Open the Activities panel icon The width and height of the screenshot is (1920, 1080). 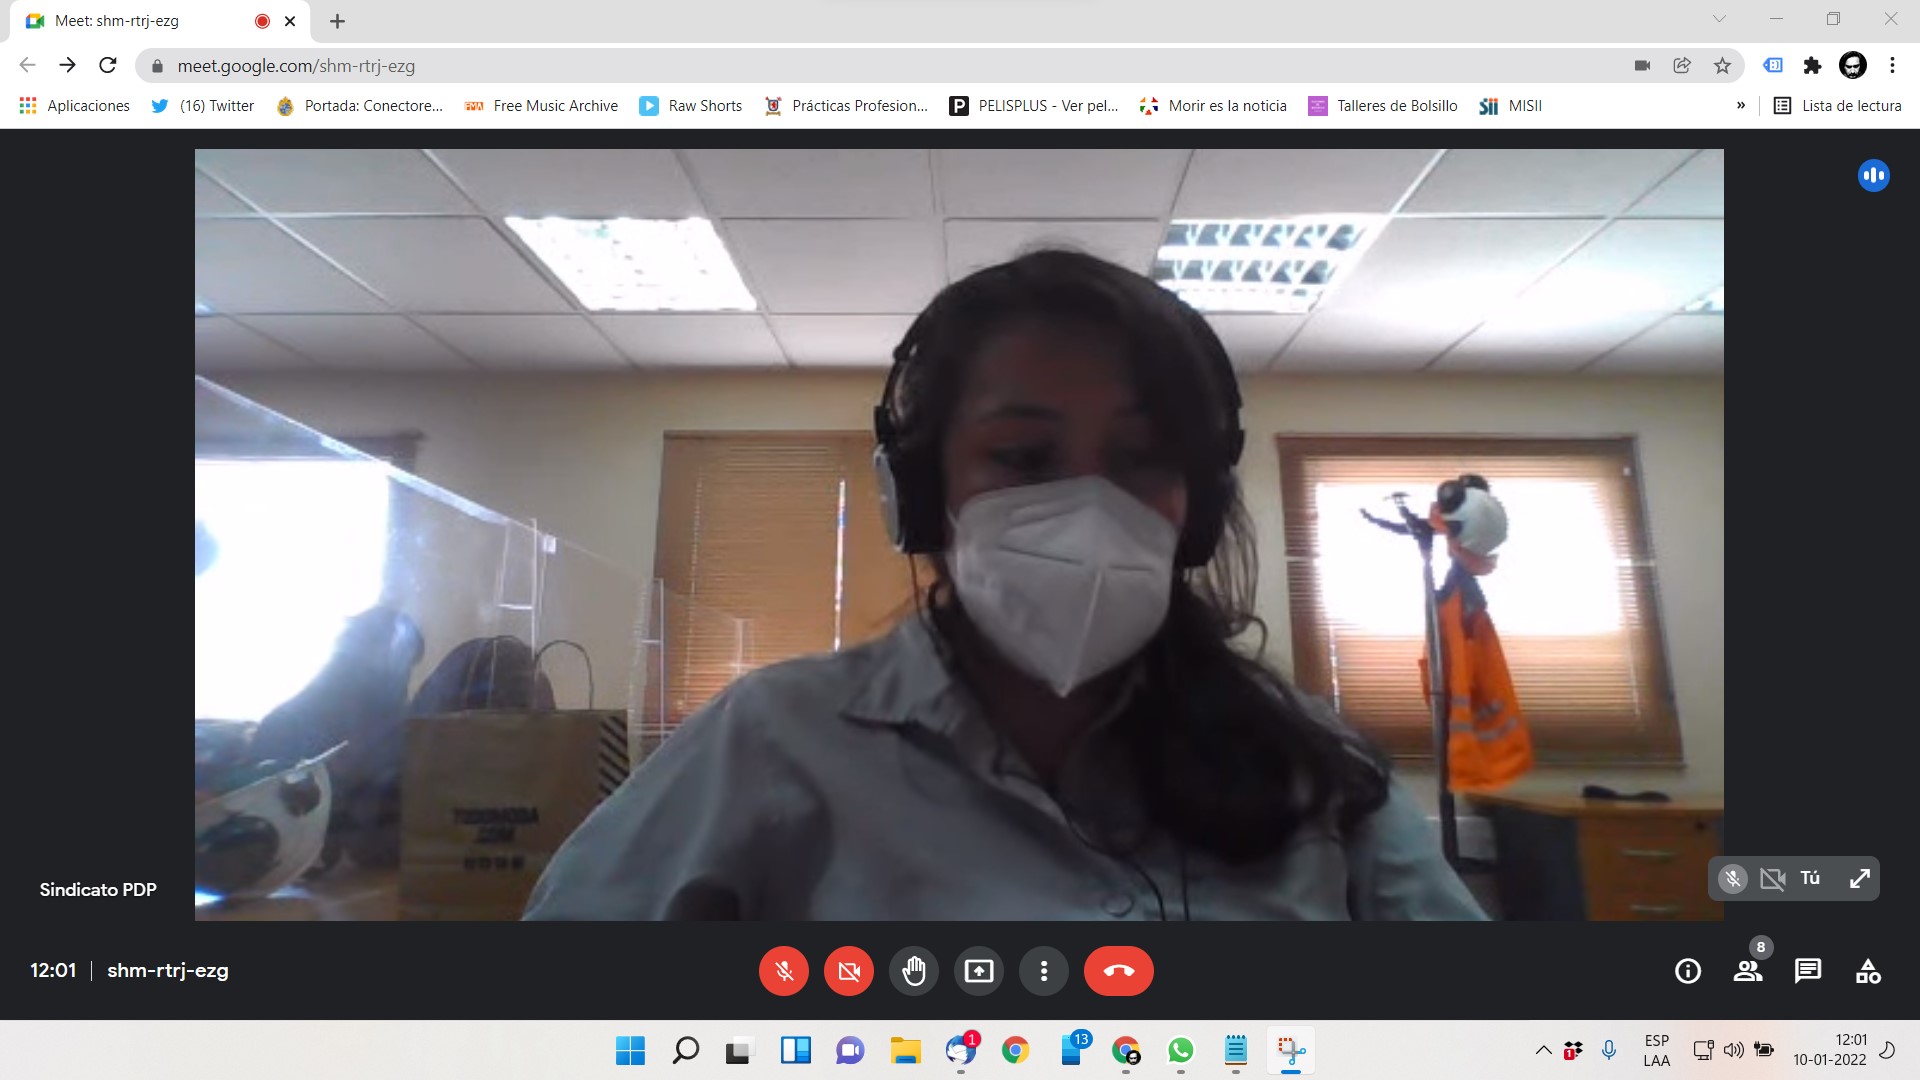1868,971
